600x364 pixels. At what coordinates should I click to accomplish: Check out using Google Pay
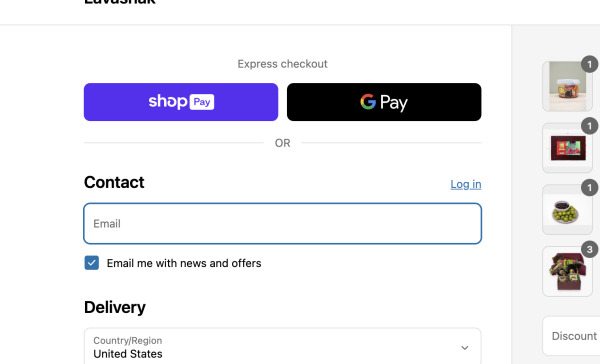[x=384, y=102]
